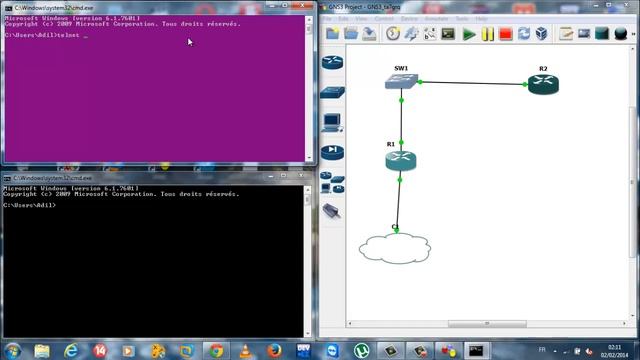Click the GNS3 canvas vertical scrollbar

click(x=632, y=182)
